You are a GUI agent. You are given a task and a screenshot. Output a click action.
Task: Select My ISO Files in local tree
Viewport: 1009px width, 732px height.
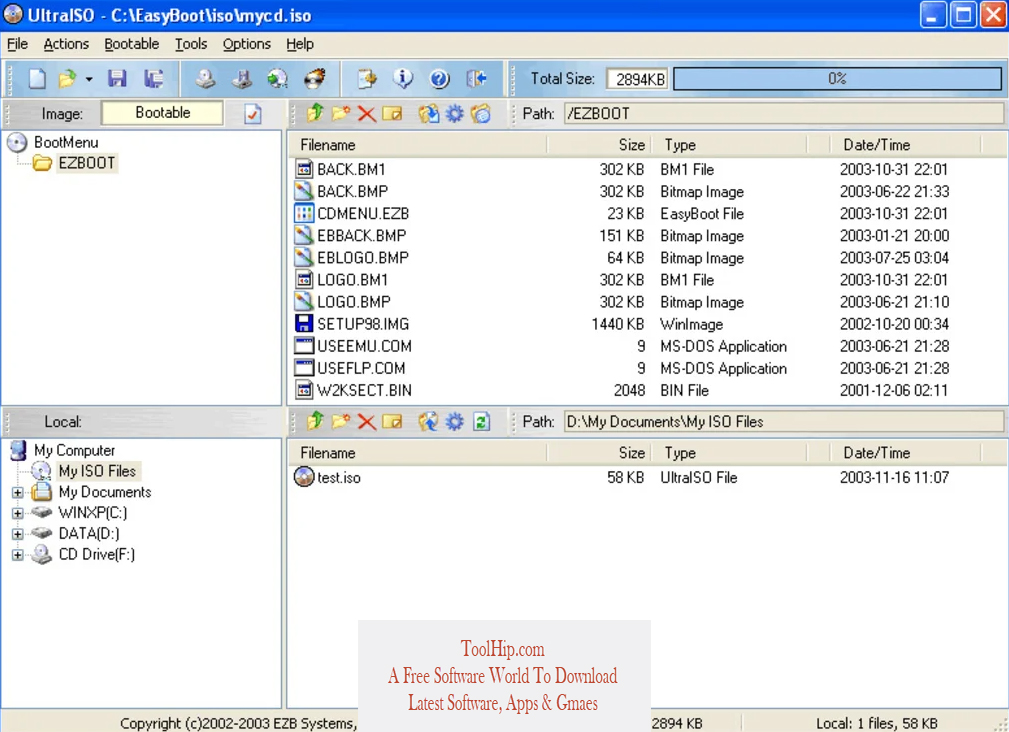point(97,471)
